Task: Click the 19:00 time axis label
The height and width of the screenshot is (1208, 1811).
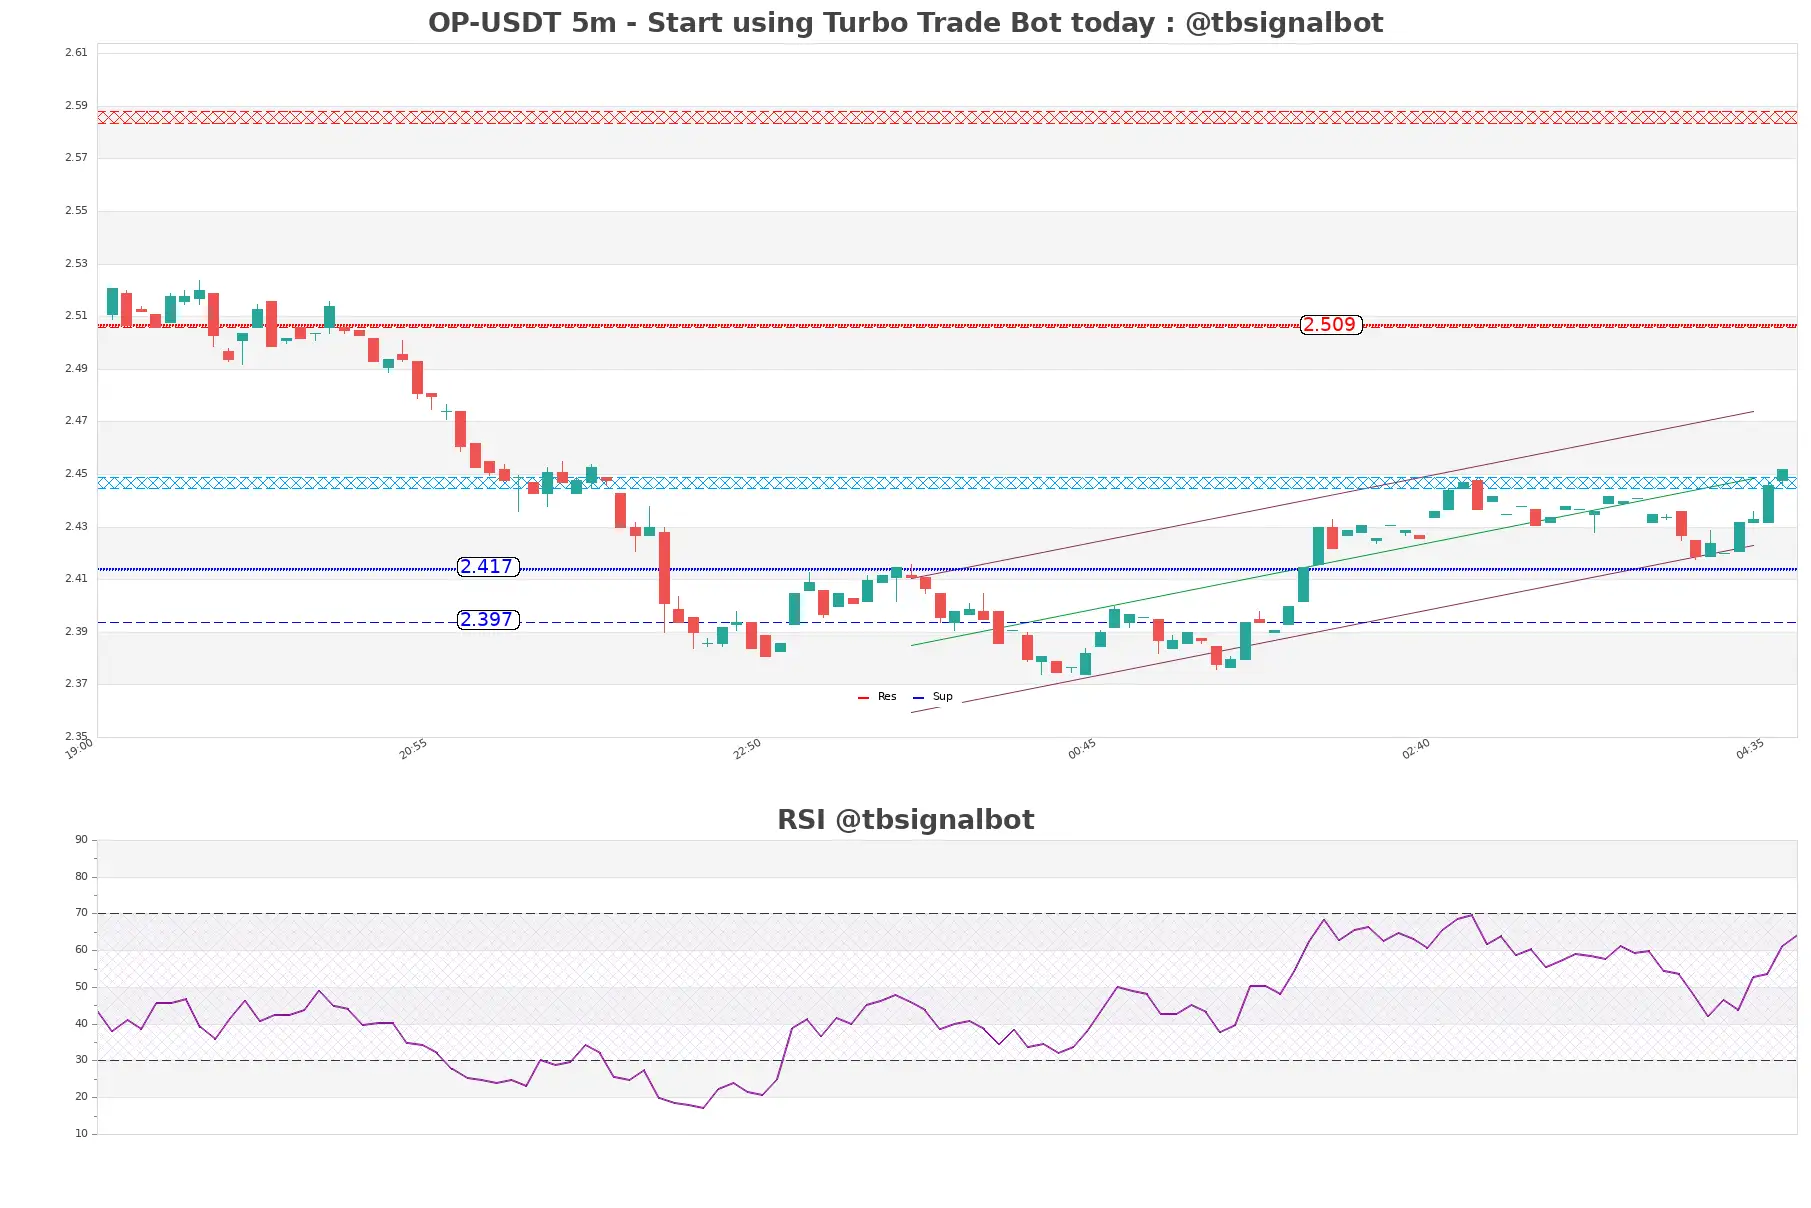Action: pos(79,749)
